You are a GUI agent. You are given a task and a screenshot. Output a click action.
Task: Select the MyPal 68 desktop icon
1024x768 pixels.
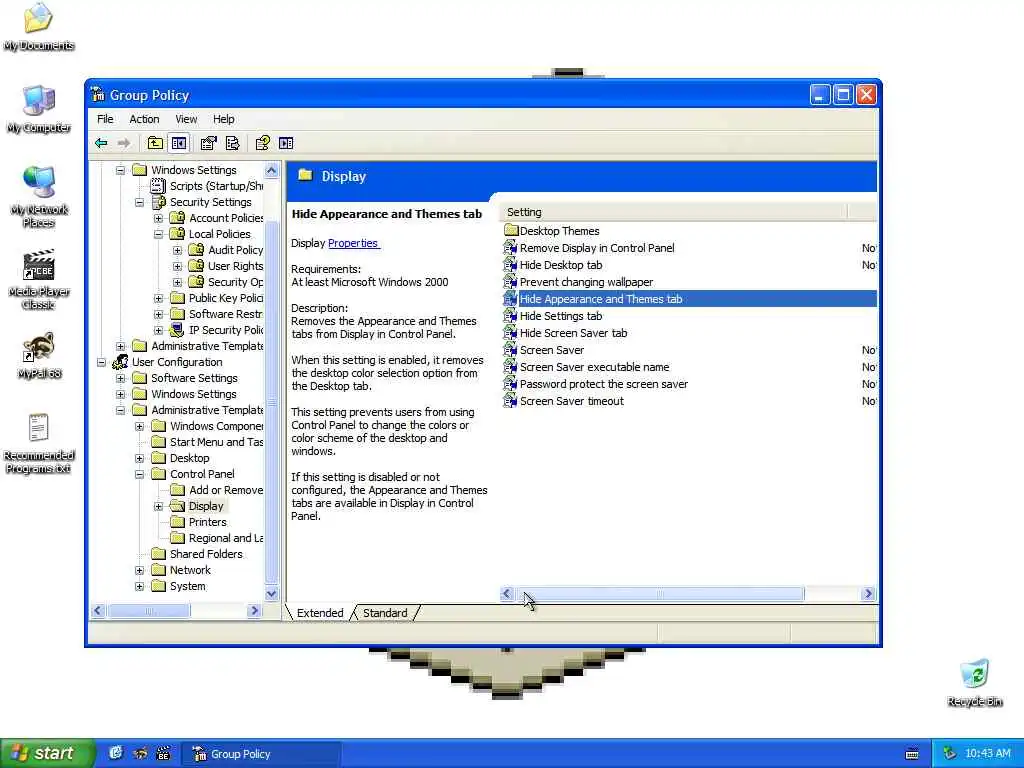(39, 355)
